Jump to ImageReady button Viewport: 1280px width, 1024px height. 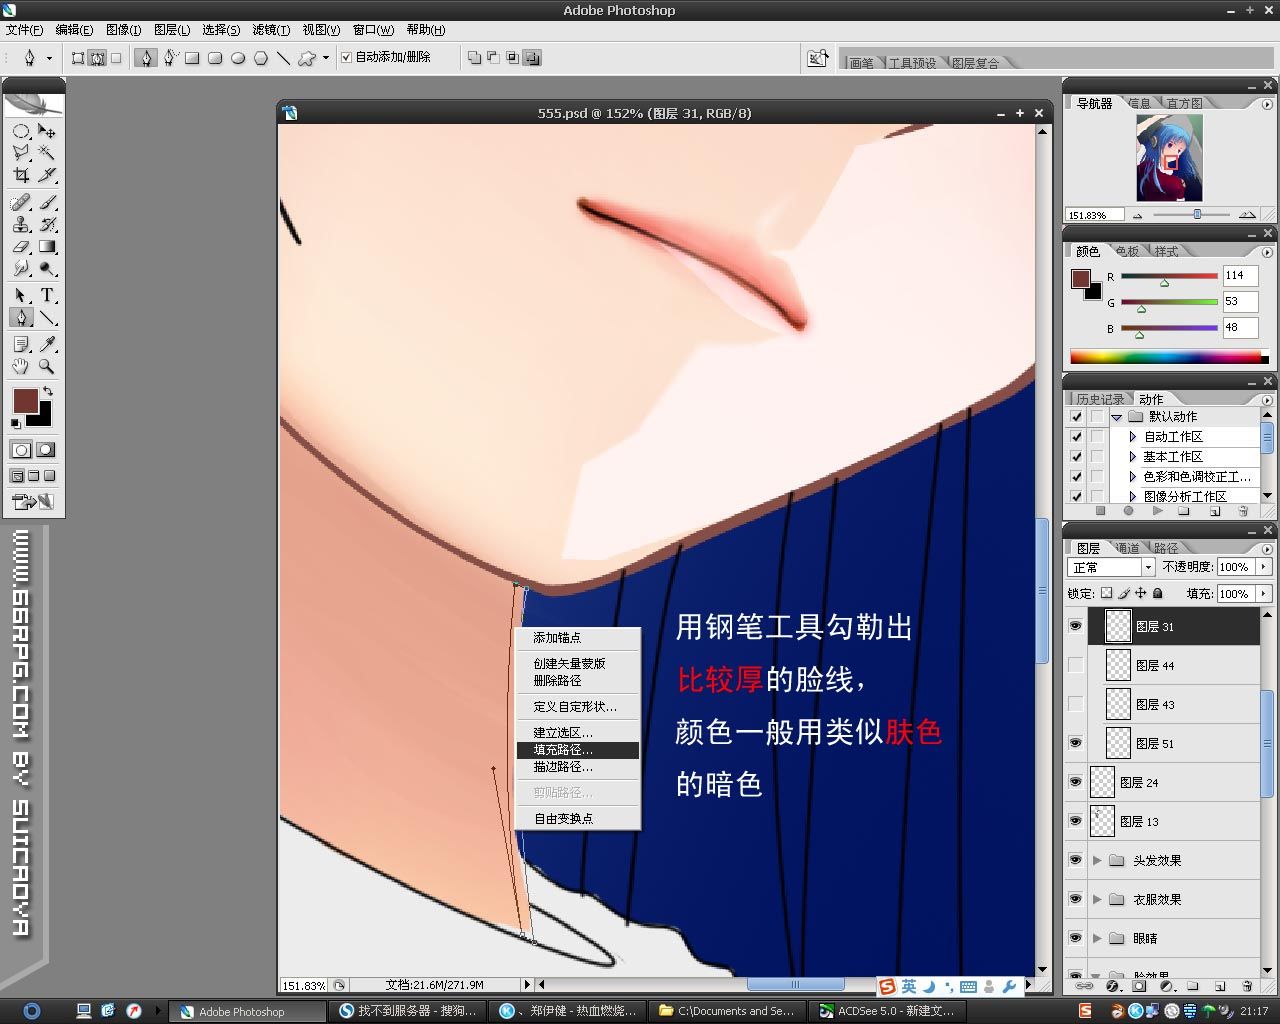[x=33, y=501]
